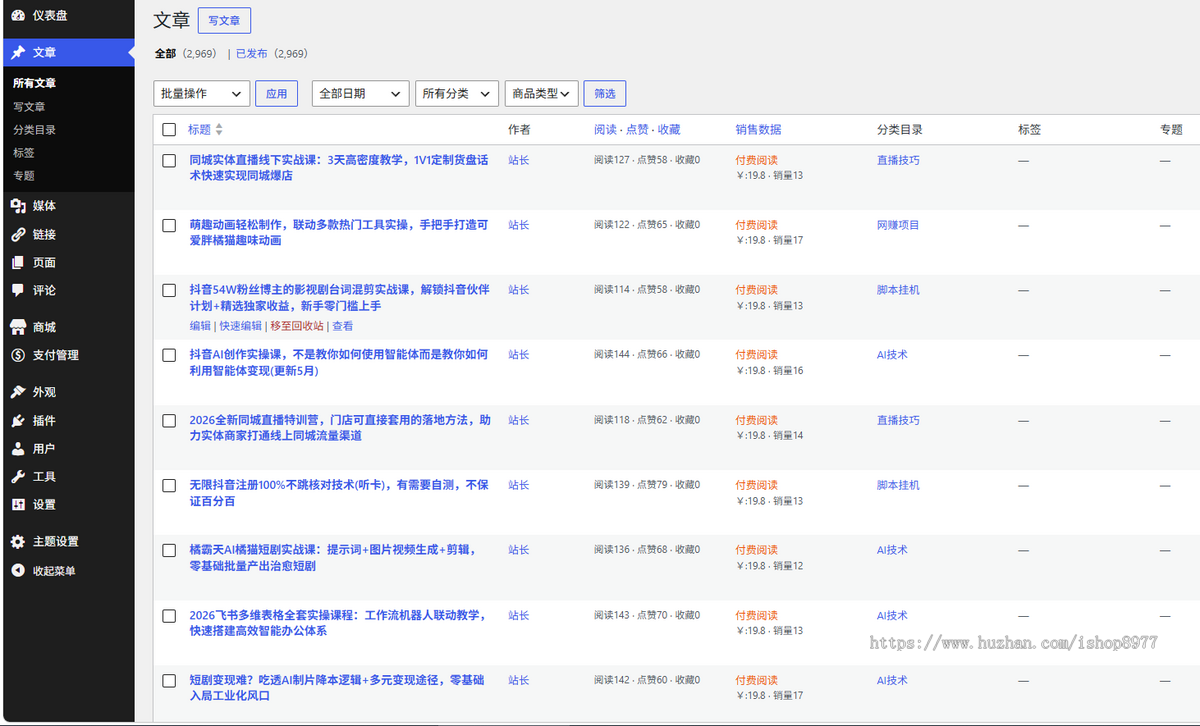Click 快速编辑 under 抖音54W粉丝博主 article
The image size is (1200, 726).
[241, 326]
